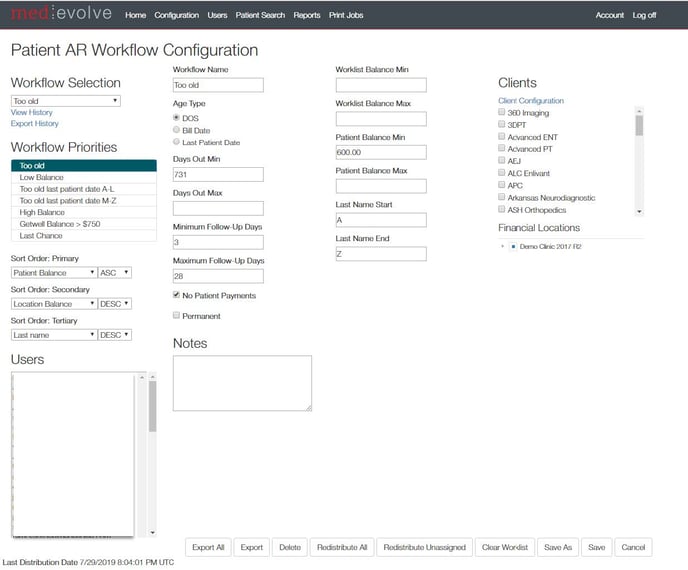The width and height of the screenshot is (688, 570).
Task: Click the Clients list scrollbar thumb
Action: pyautogui.click(x=639, y=126)
